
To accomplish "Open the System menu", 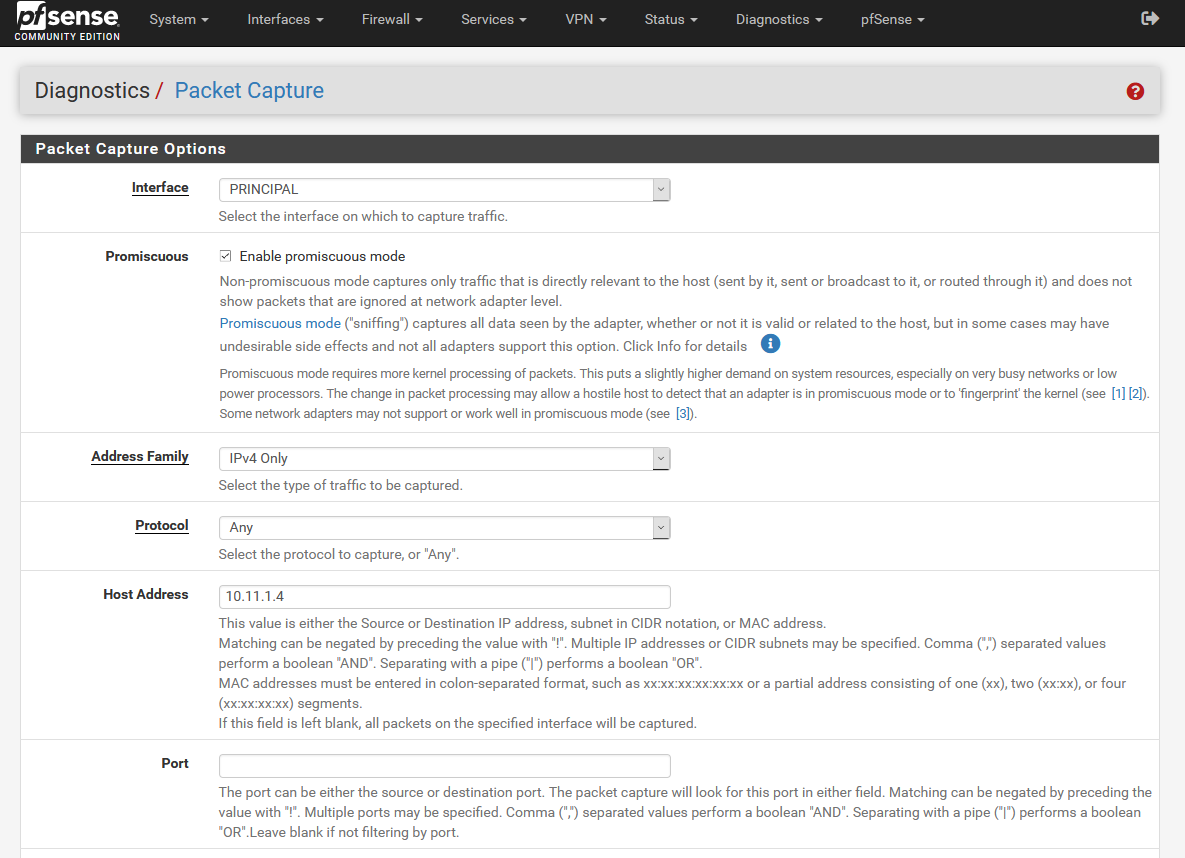I will [179, 19].
